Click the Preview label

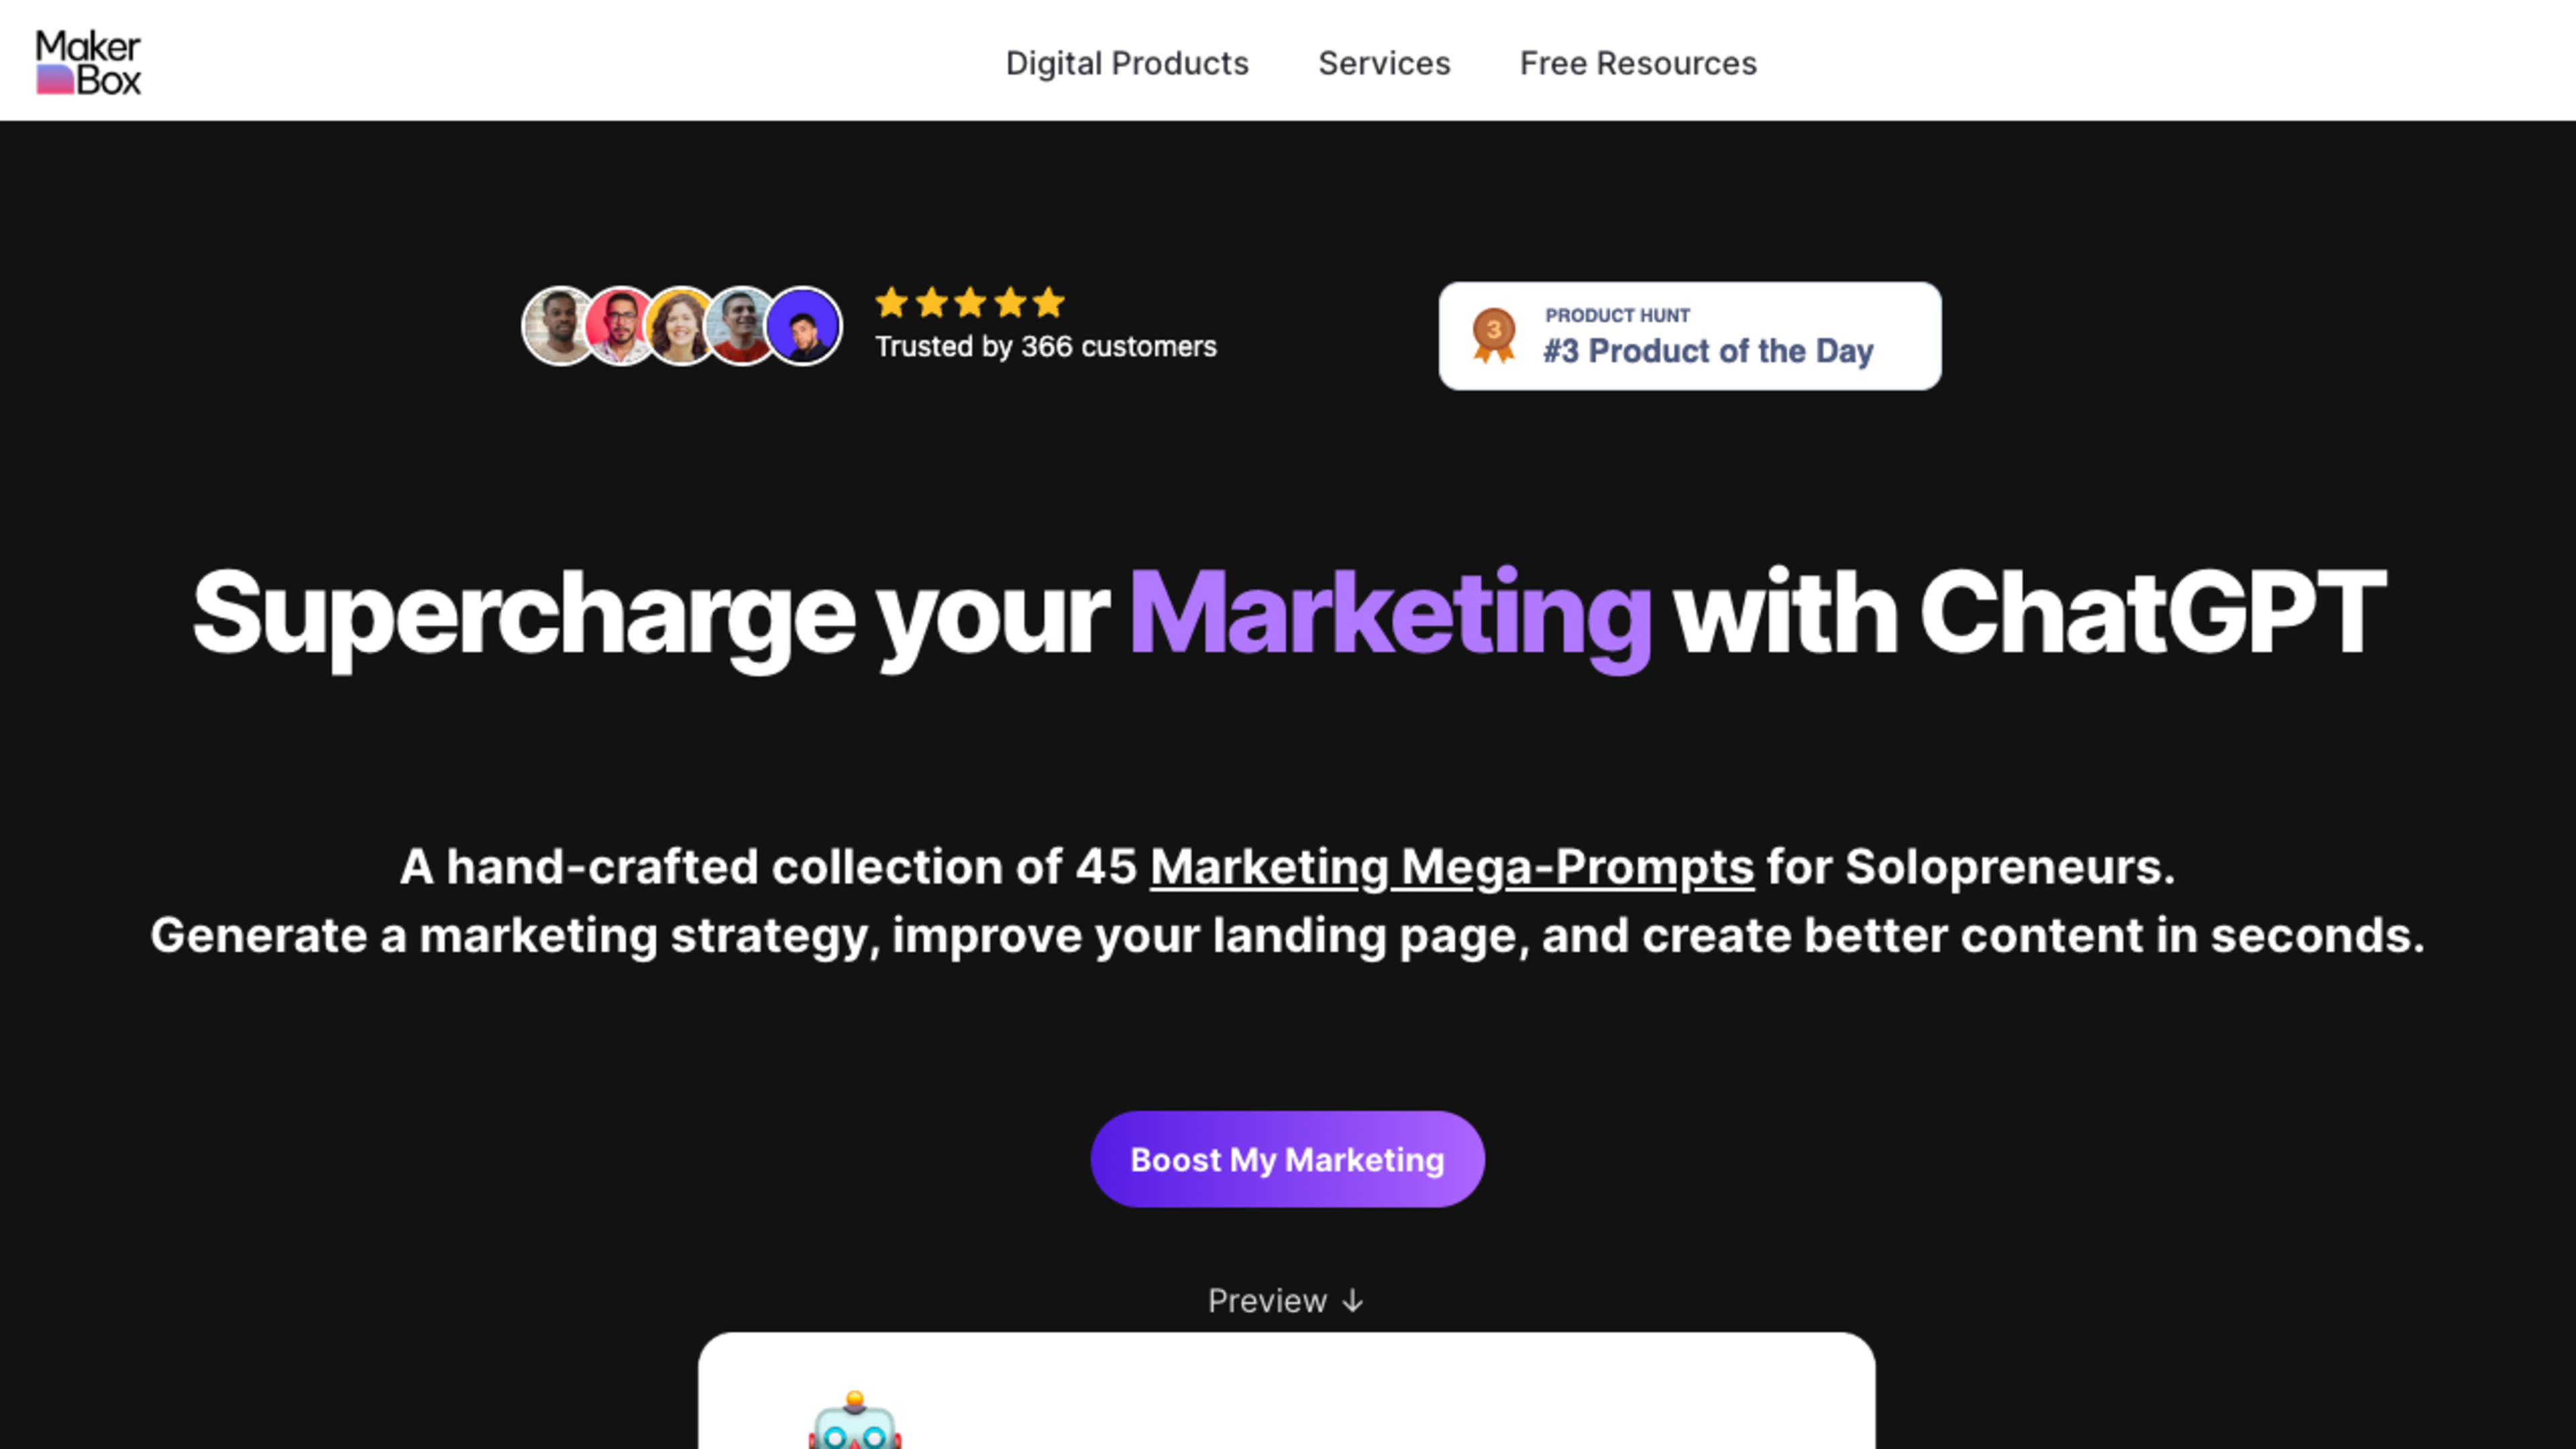[x=1267, y=1301]
